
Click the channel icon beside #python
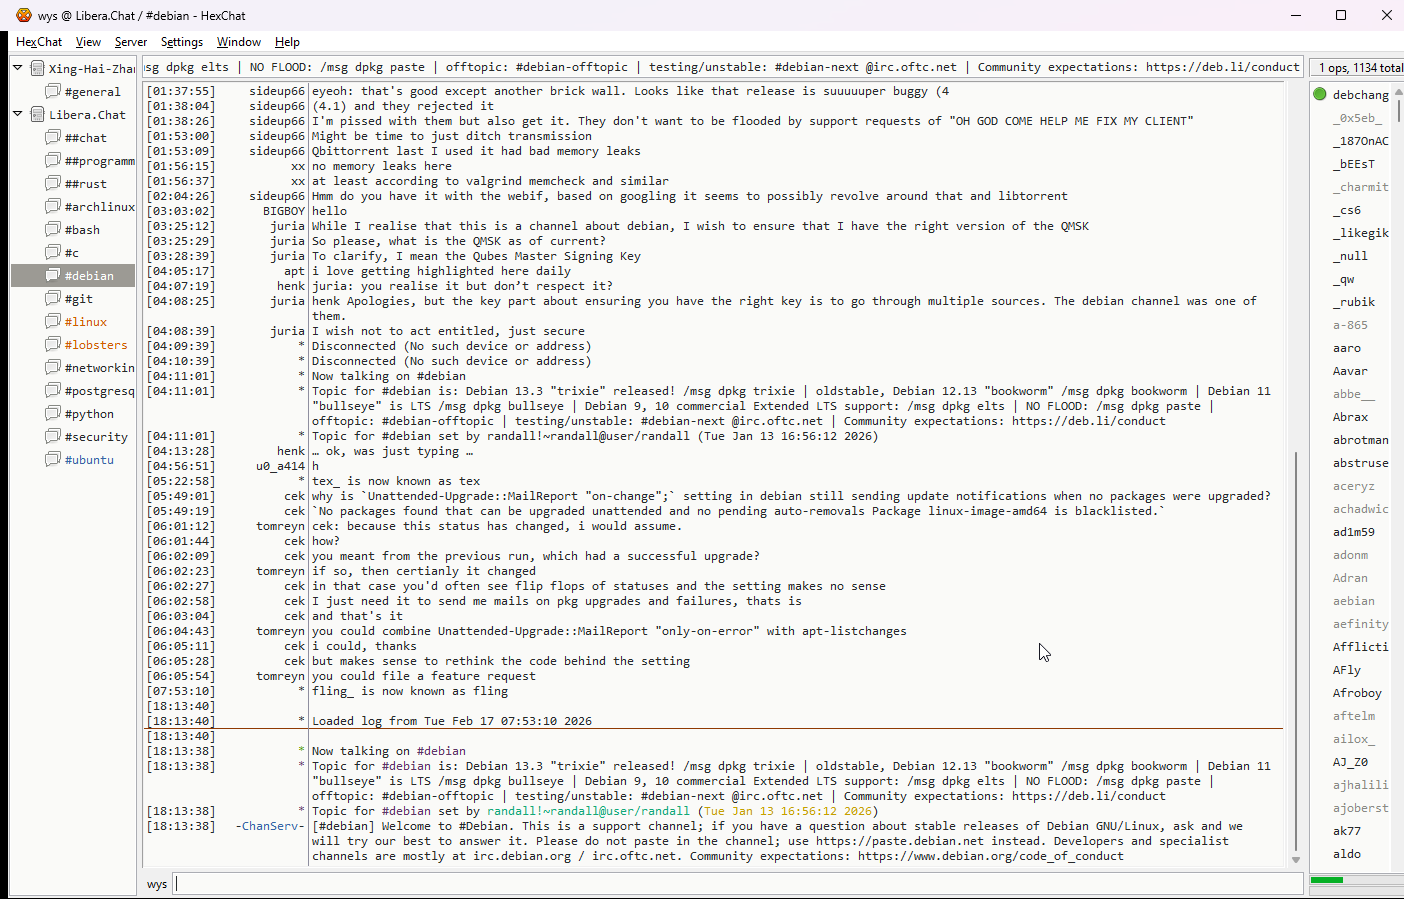coord(53,413)
